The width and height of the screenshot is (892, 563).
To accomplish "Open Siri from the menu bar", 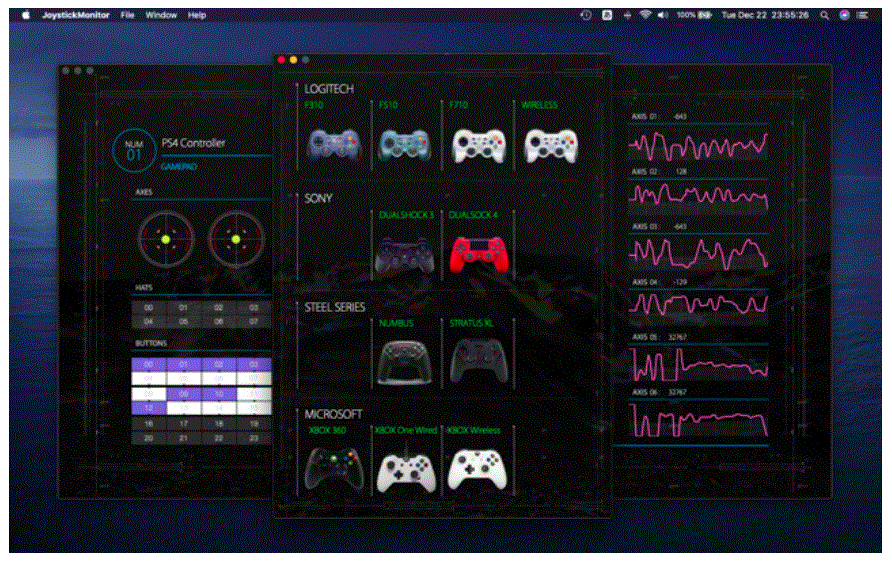I will (845, 15).
